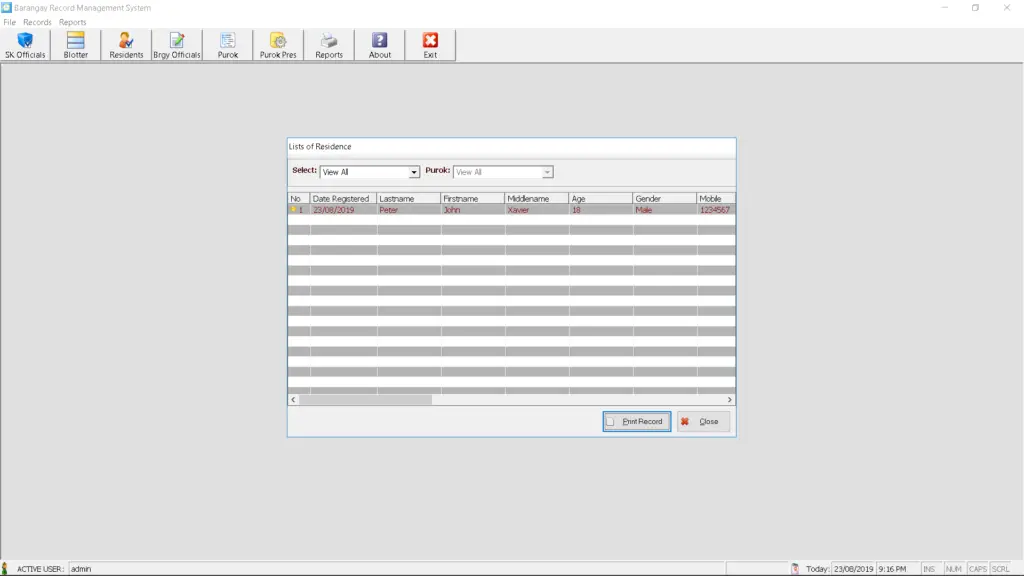Image resolution: width=1024 pixels, height=576 pixels.
Task: Click the Print Record button
Action: click(x=636, y=421)
